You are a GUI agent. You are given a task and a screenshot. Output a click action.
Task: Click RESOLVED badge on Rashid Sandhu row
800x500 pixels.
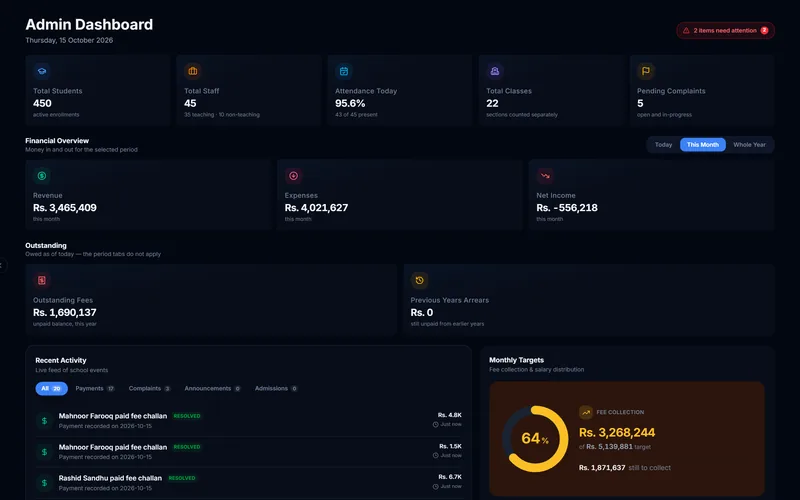182,479
